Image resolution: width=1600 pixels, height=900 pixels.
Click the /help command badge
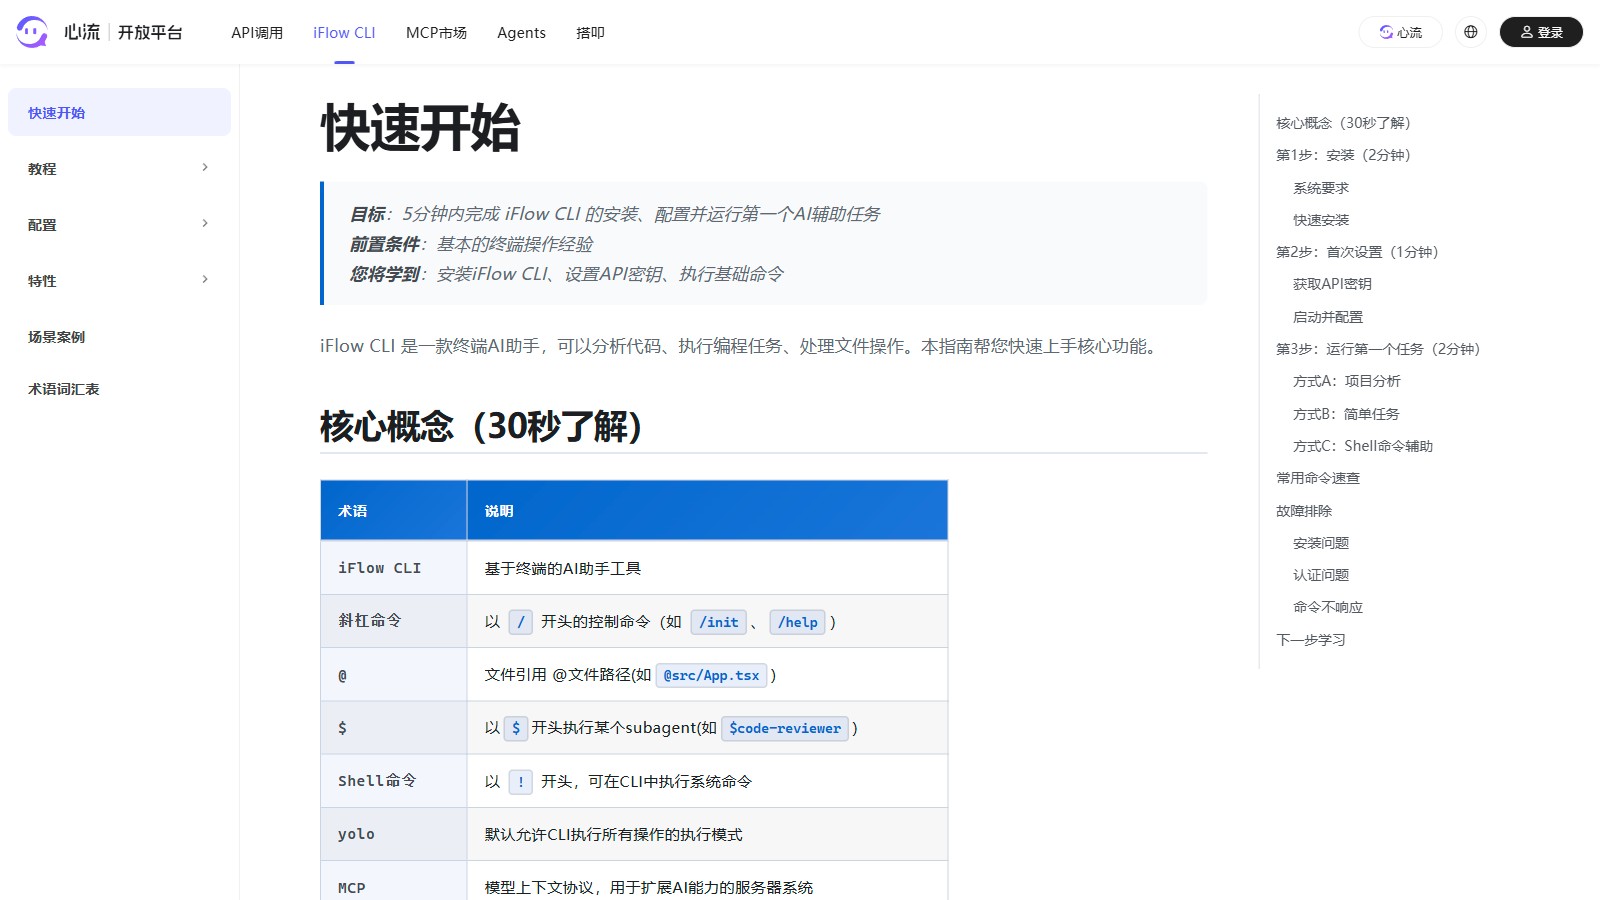(x=797, y=622)
